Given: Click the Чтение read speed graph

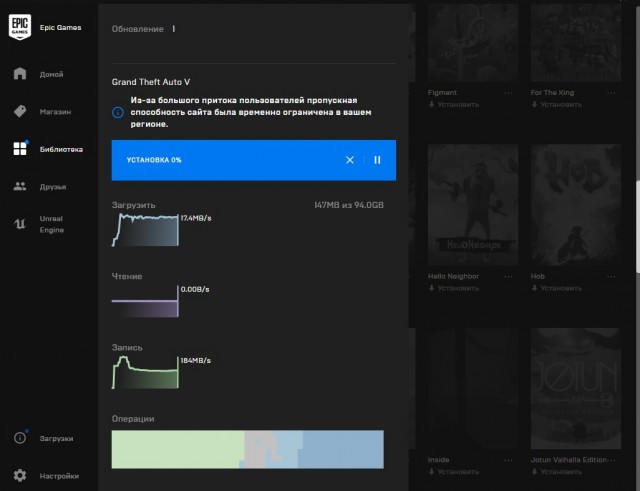Looking at the screenshot, I should coord(145,301).
